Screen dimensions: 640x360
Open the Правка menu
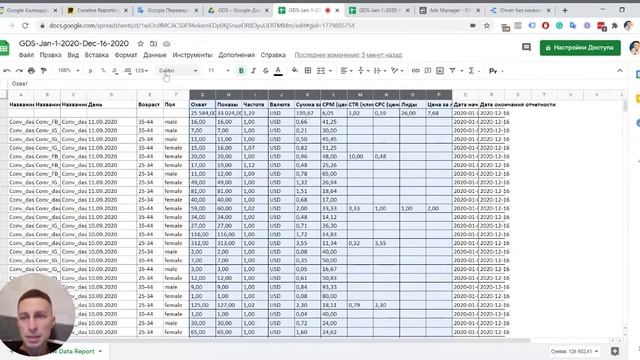51,55
